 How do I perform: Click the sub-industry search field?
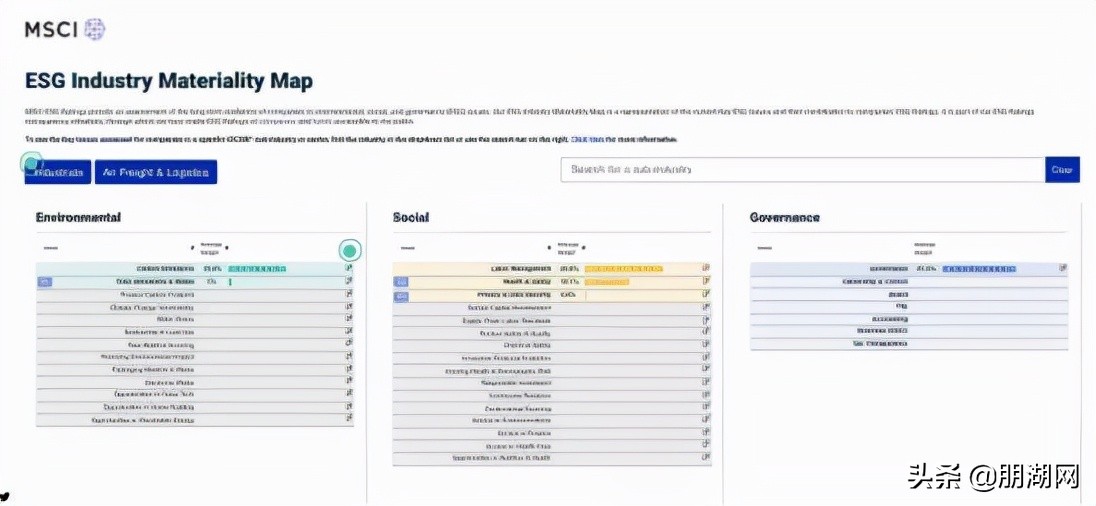point(802,170)
